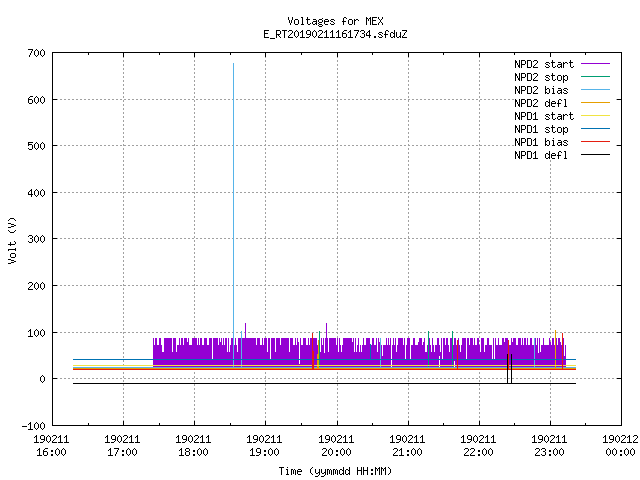This screenshot has height=480, width=640.
Task: Click the 'NPD1 start' legend label
Action: pyautogui.click(x=544, y=116)
